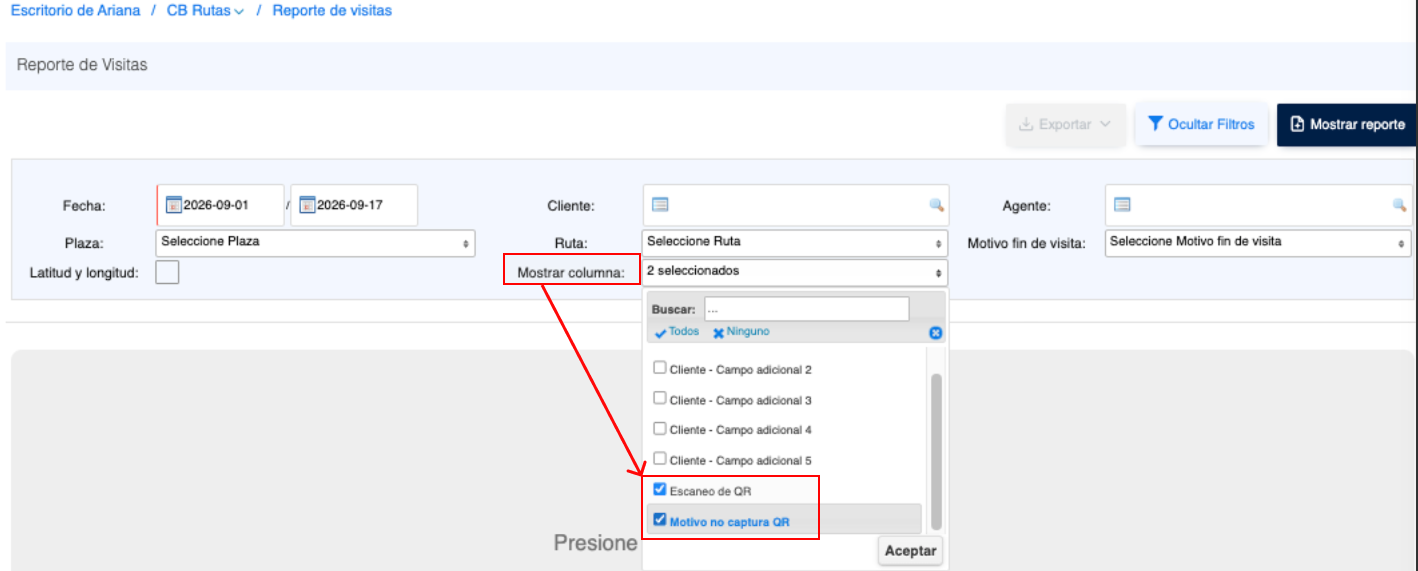Click the Agente search magnifier icon
The image size is (1418, 571).
point(1399,205)
